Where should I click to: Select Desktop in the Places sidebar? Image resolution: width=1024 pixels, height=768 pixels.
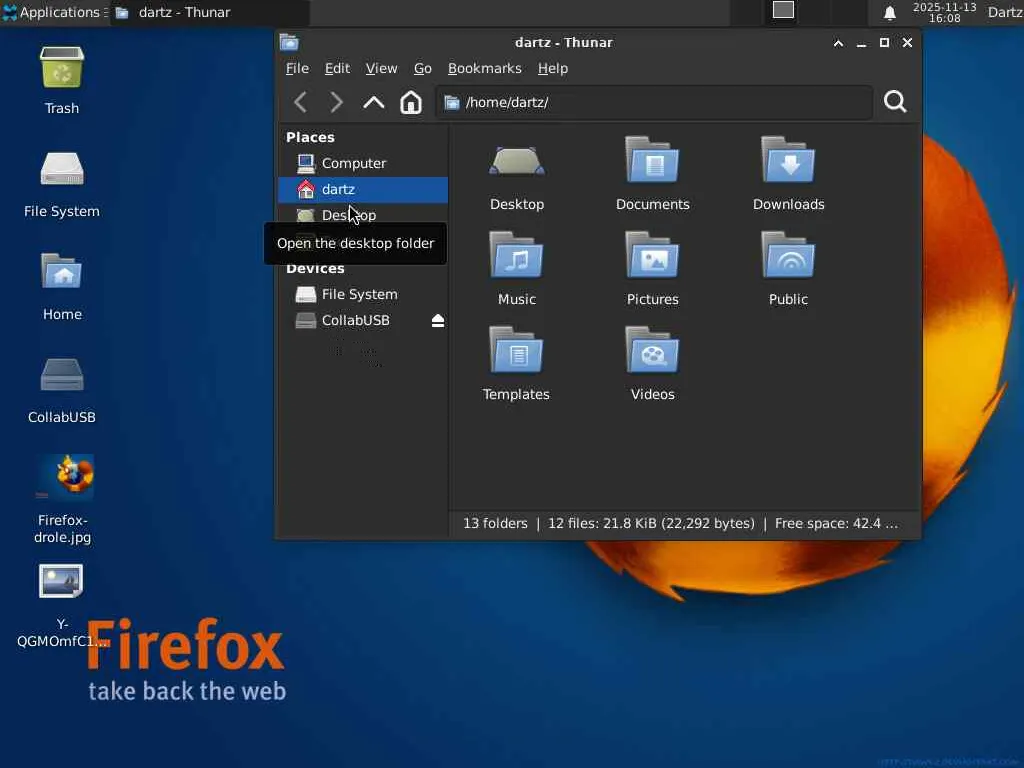pyautogui.click(x=363, y=215)
